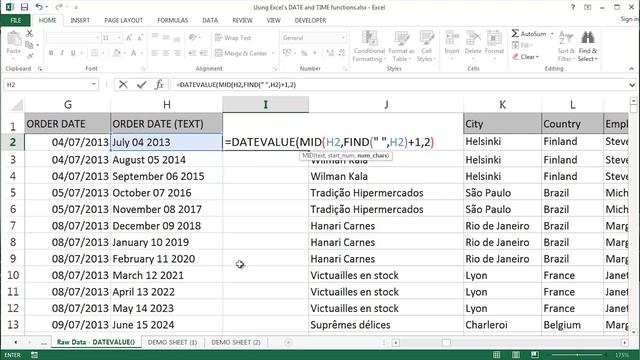The width and height of the screenshot is (640, 360).
Task: Click the Format Painter brush icon
Action: pos(29,56)
